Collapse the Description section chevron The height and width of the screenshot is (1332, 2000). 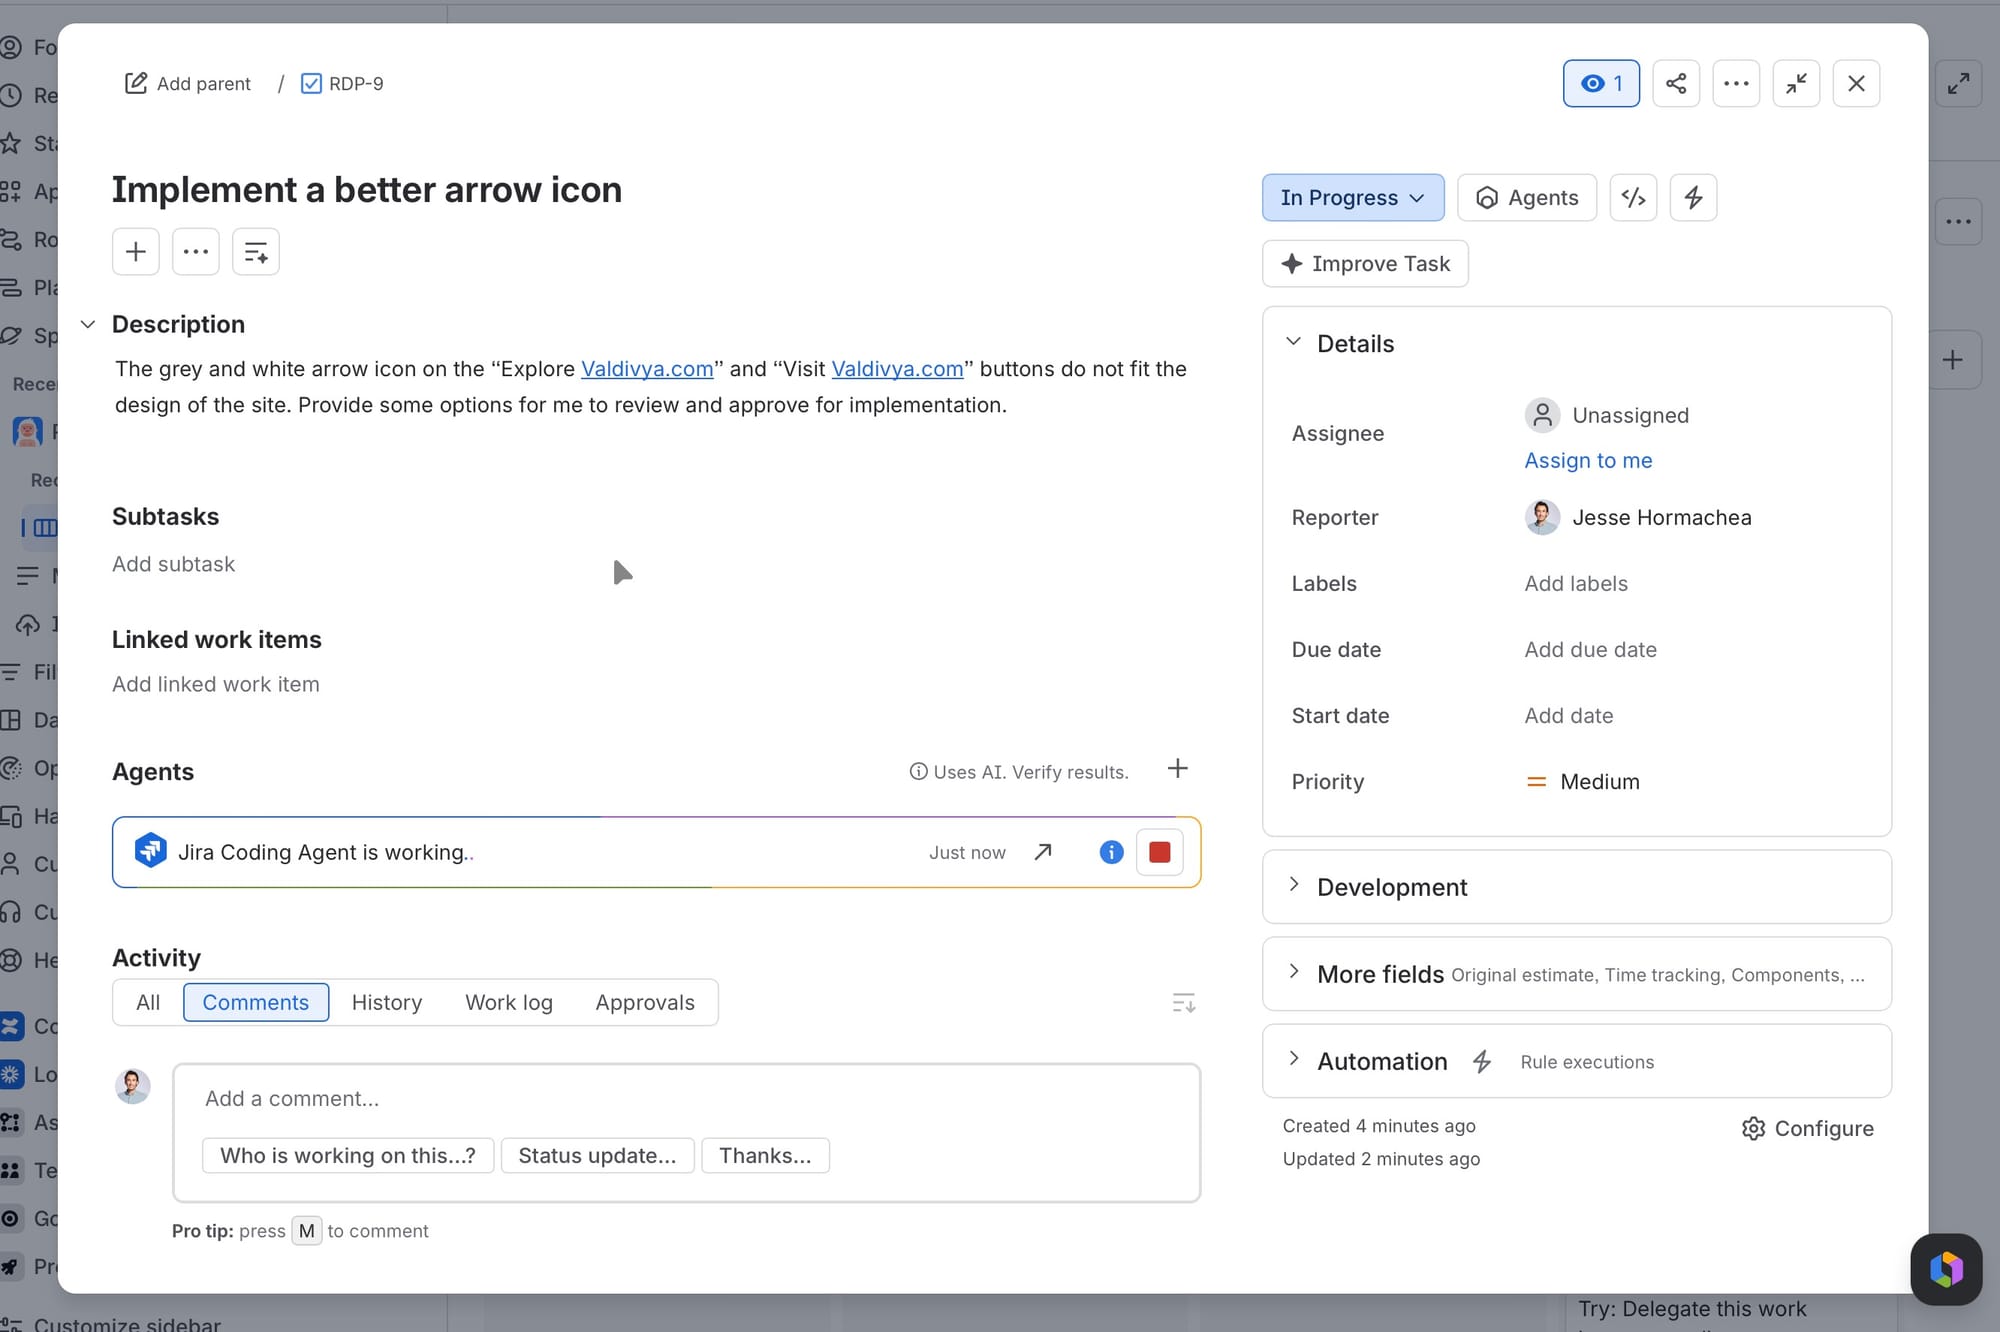click(x=88, y=324)
